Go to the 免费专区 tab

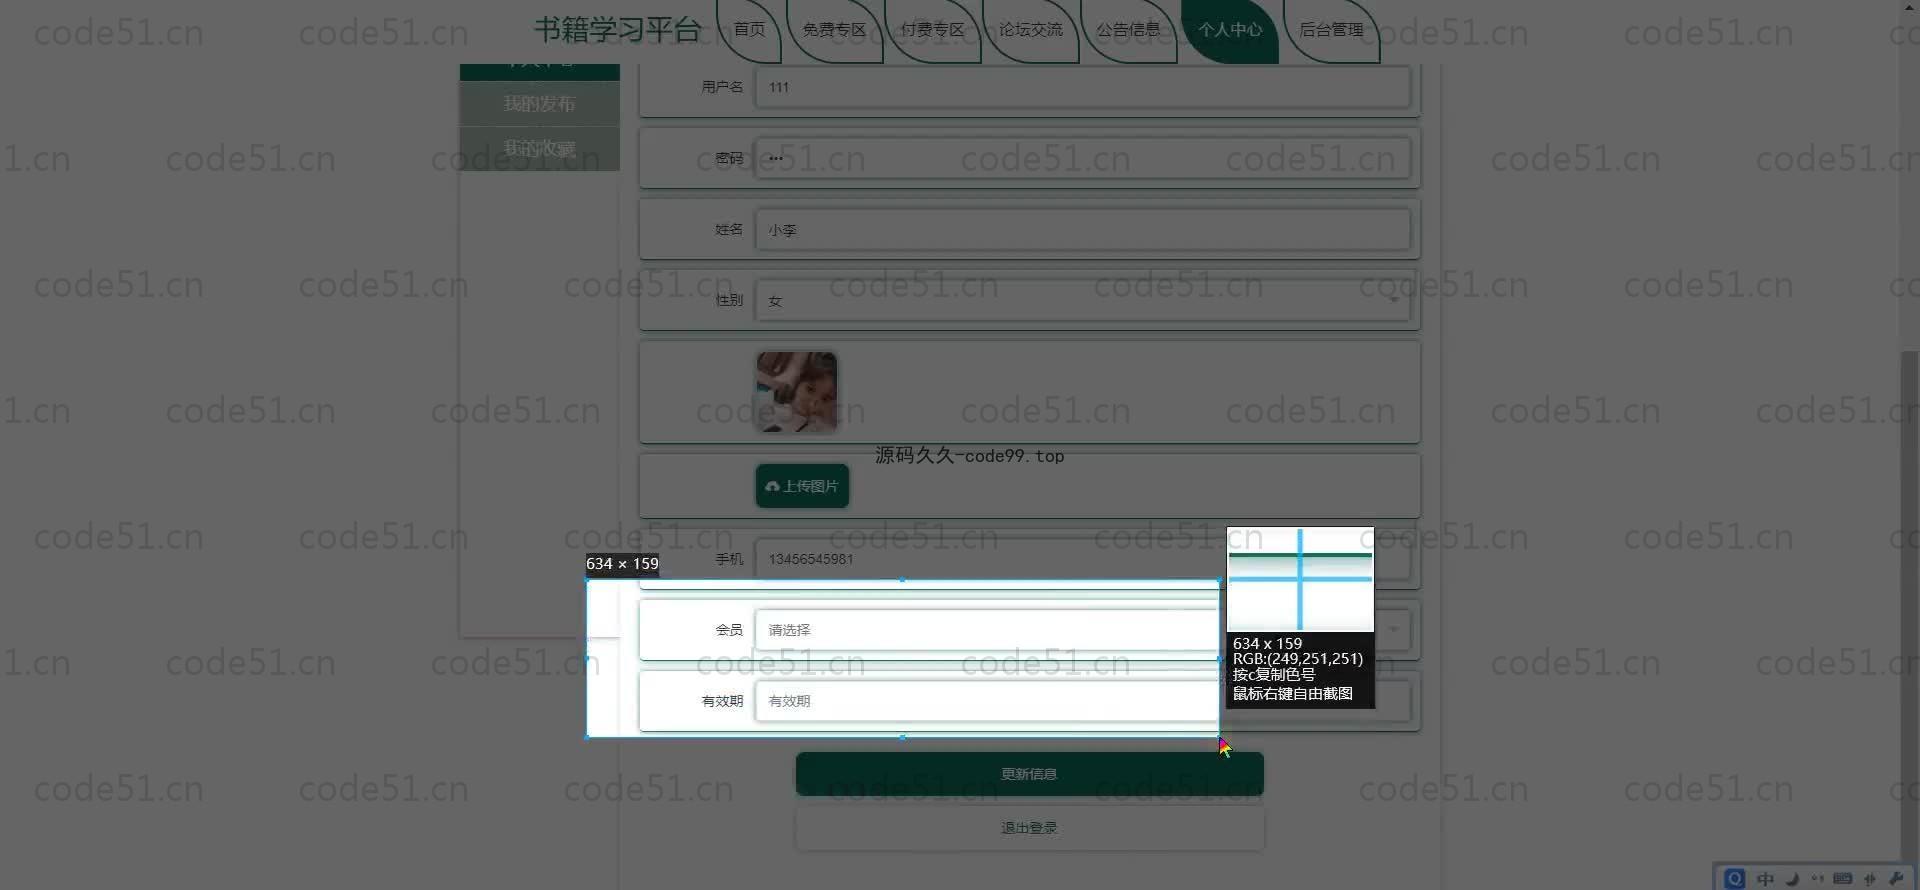click(834, 30)
